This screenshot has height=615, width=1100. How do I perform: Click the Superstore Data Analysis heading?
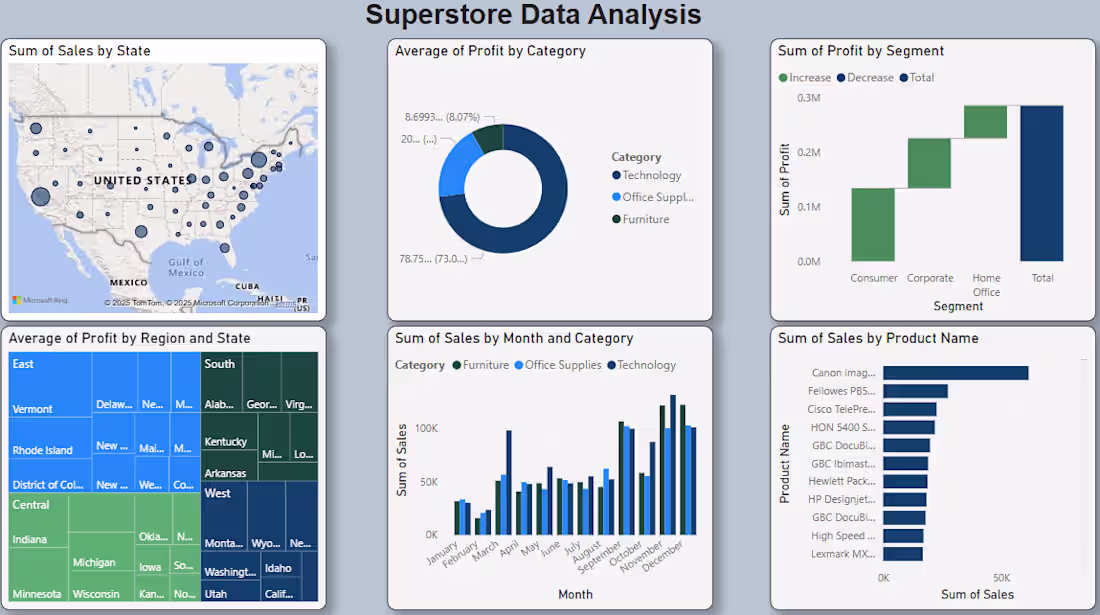[533, 14]
